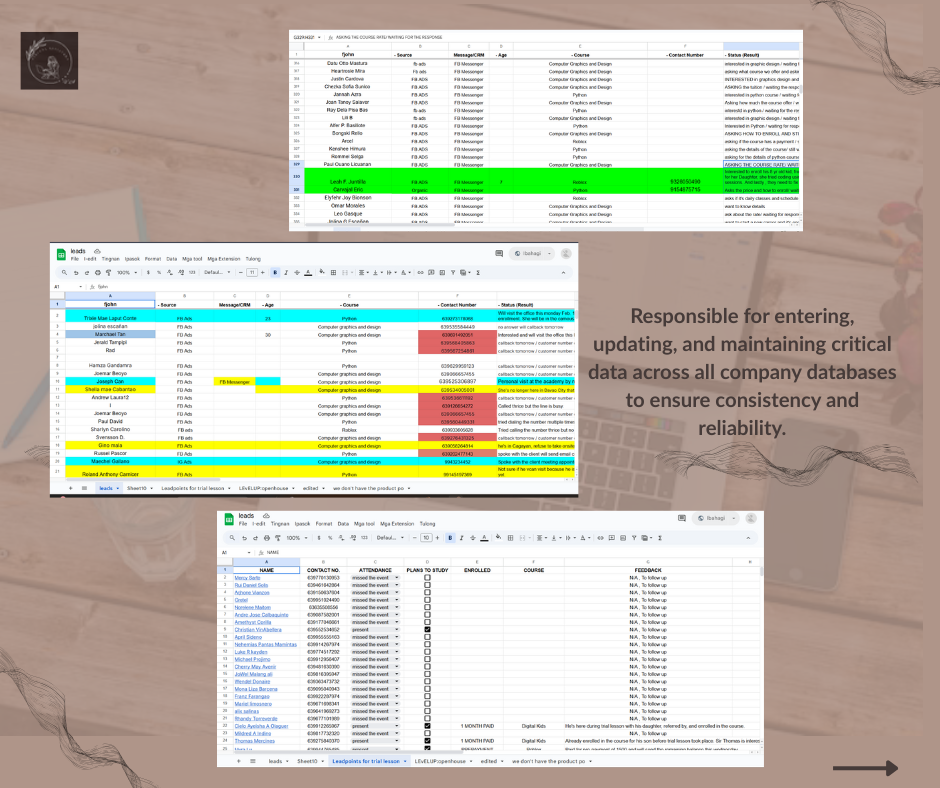Click currency format icon in bottom spreadsheet
Screen dimensions: 940x788
point(319,538)
